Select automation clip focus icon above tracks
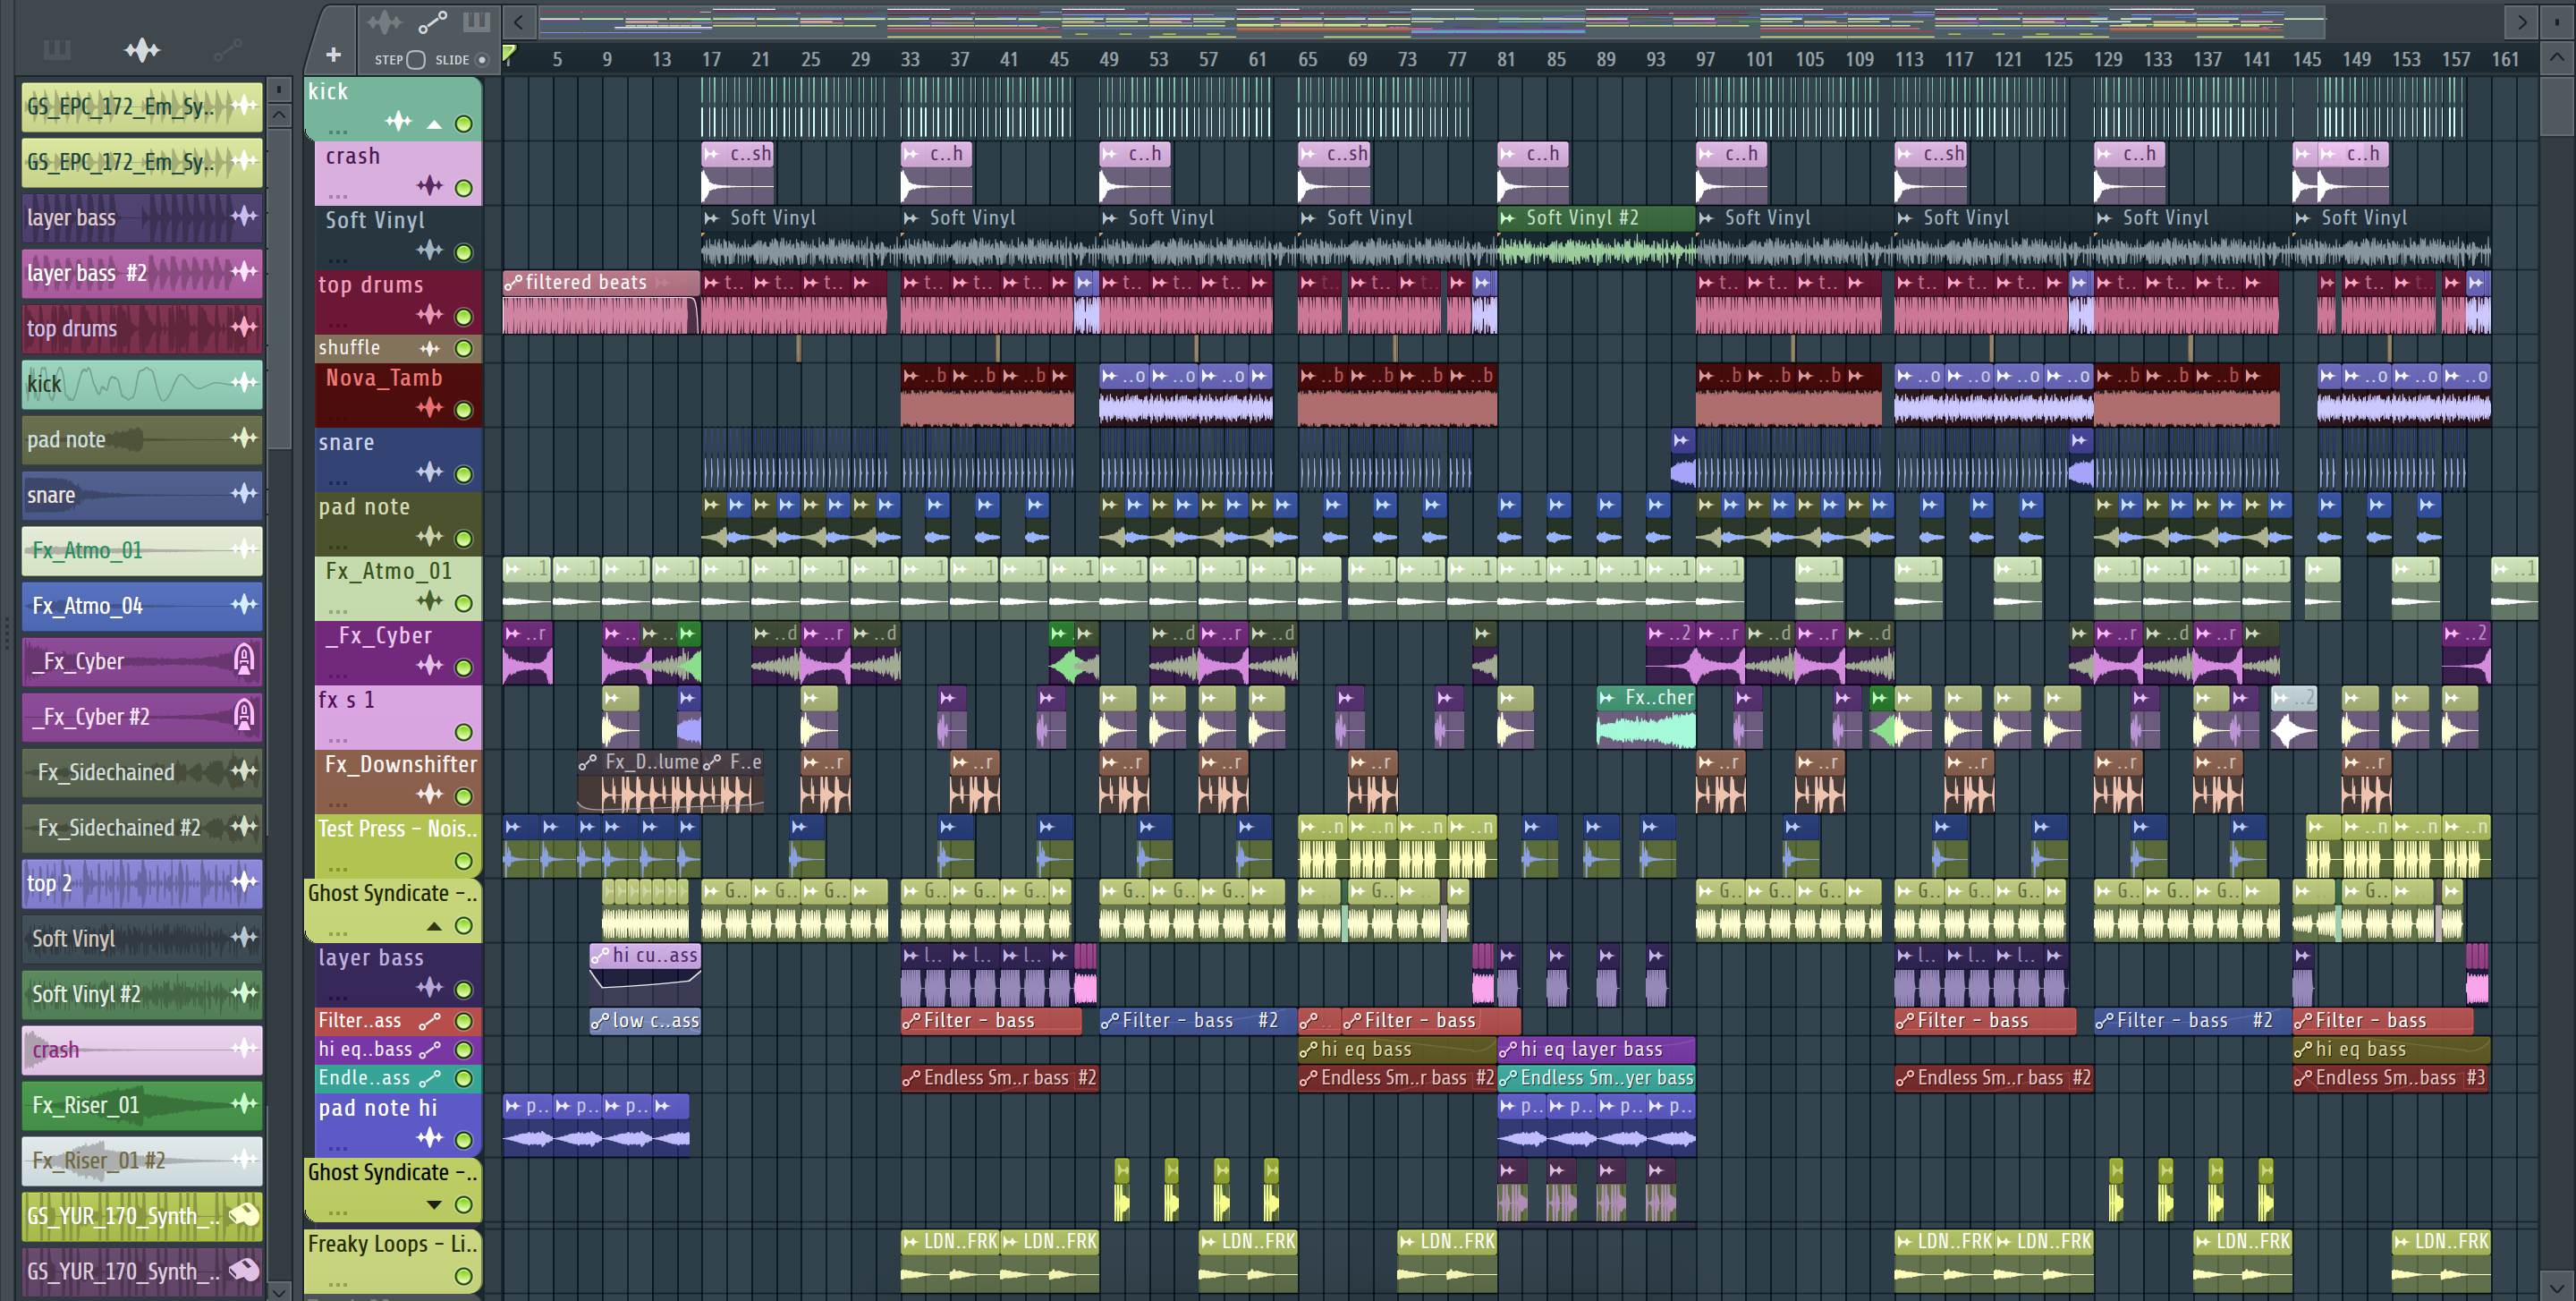This screenshot has height=1301, width=2576. coord(432,22)
